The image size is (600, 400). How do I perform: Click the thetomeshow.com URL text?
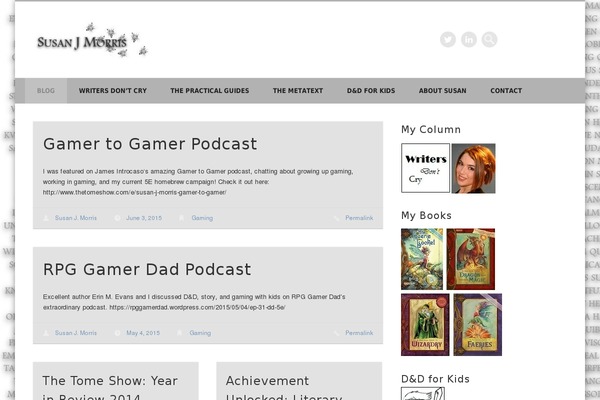coord(134,193)
